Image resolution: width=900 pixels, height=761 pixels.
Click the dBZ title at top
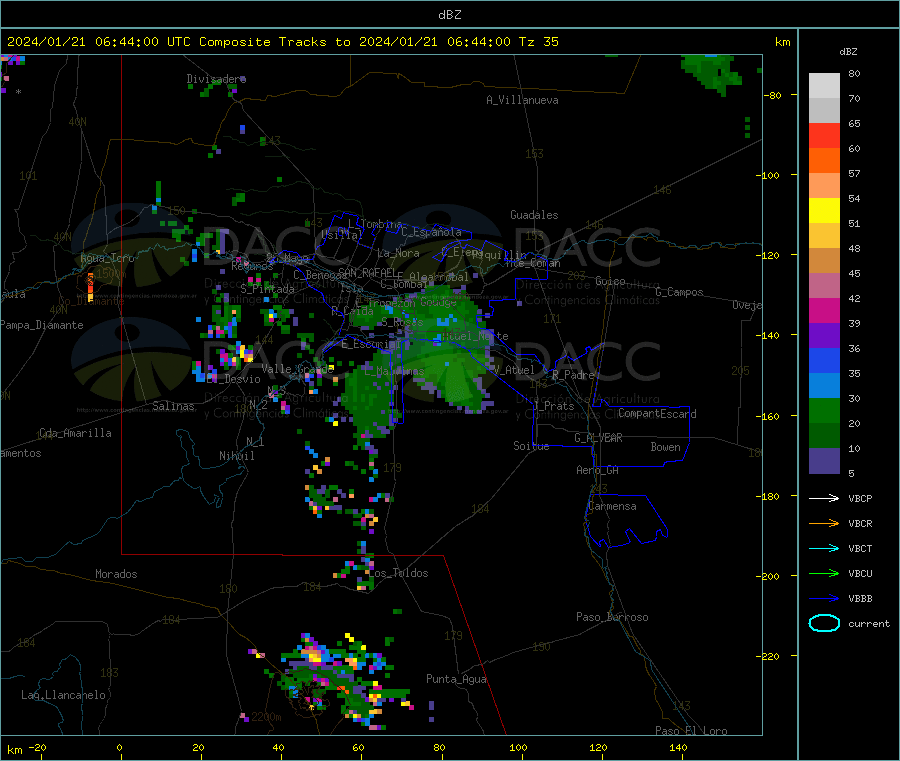tap(449, 15)
